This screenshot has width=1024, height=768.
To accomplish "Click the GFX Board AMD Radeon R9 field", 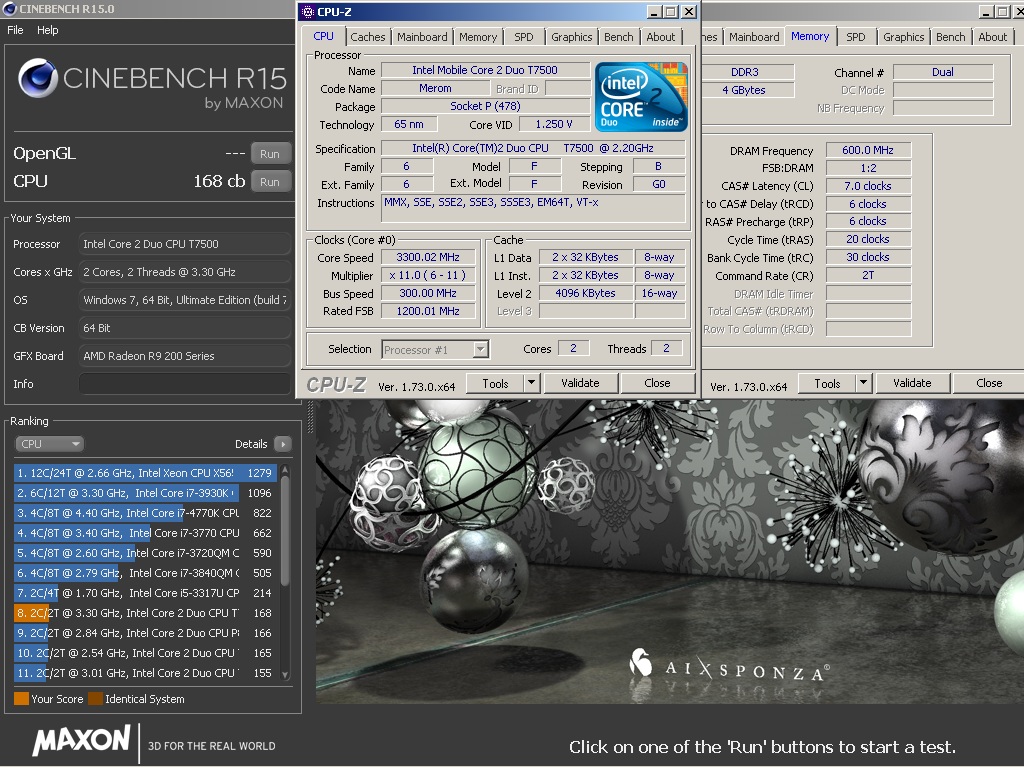I will tap(185, 356).
